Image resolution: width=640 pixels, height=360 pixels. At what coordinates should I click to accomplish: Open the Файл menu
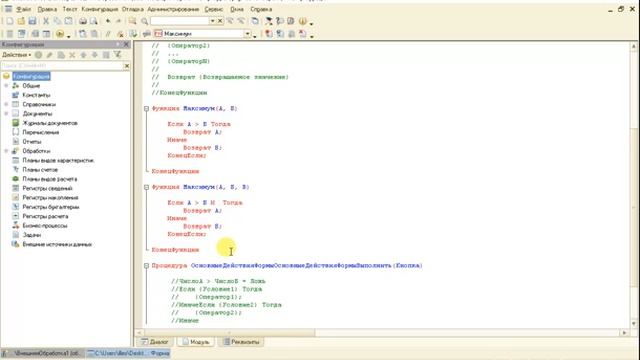24,9
